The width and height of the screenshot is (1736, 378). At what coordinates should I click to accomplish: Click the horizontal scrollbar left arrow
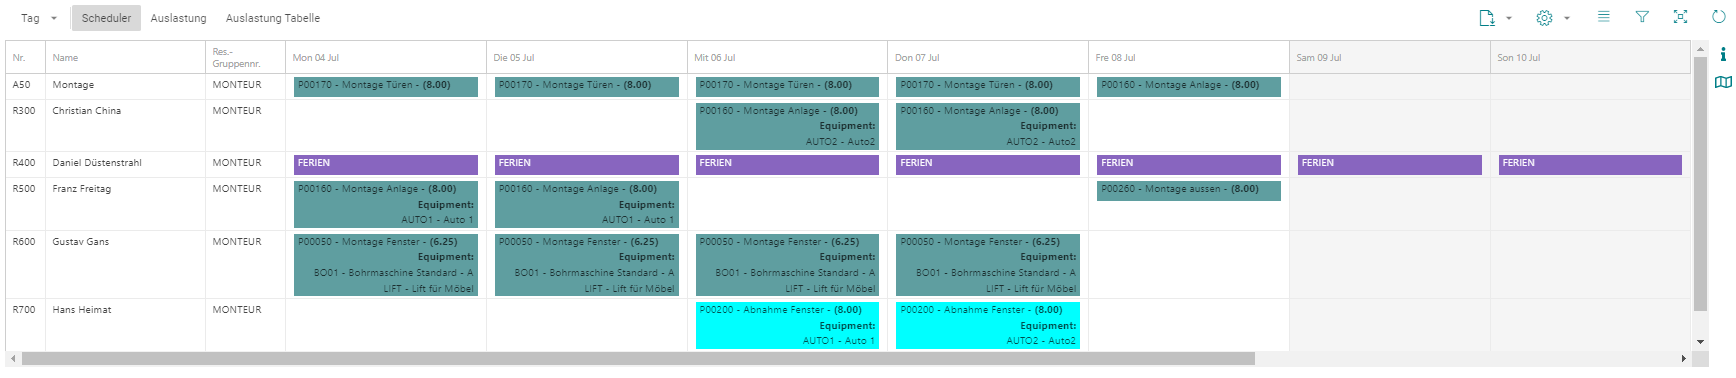12,358
